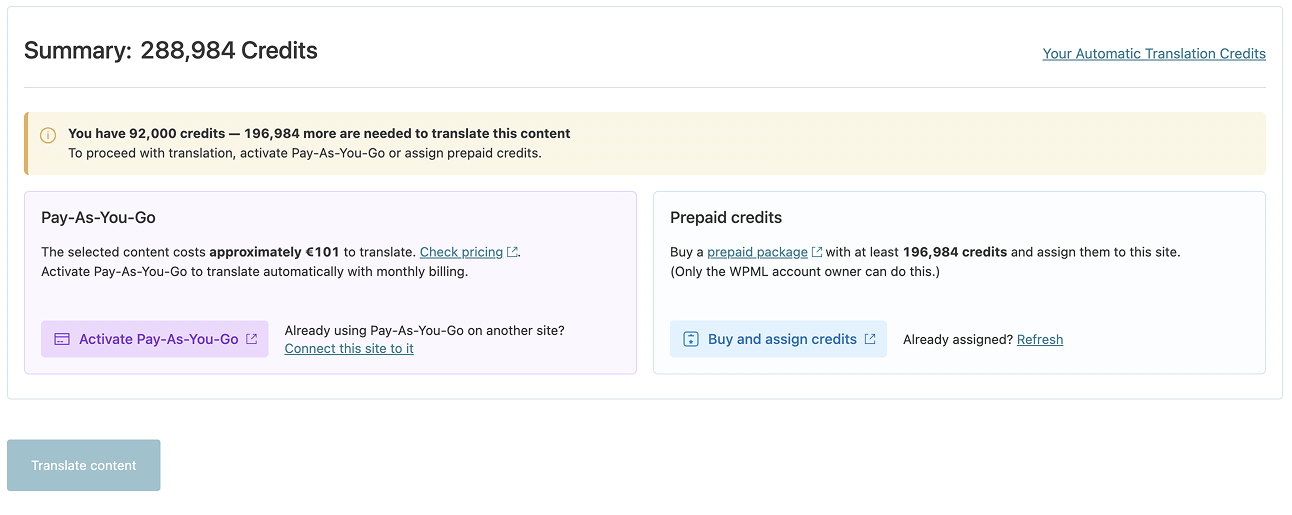Click external-link icon after prepaid package link
This screenshot has width=1292, height=515.
[x=817, y=252]
